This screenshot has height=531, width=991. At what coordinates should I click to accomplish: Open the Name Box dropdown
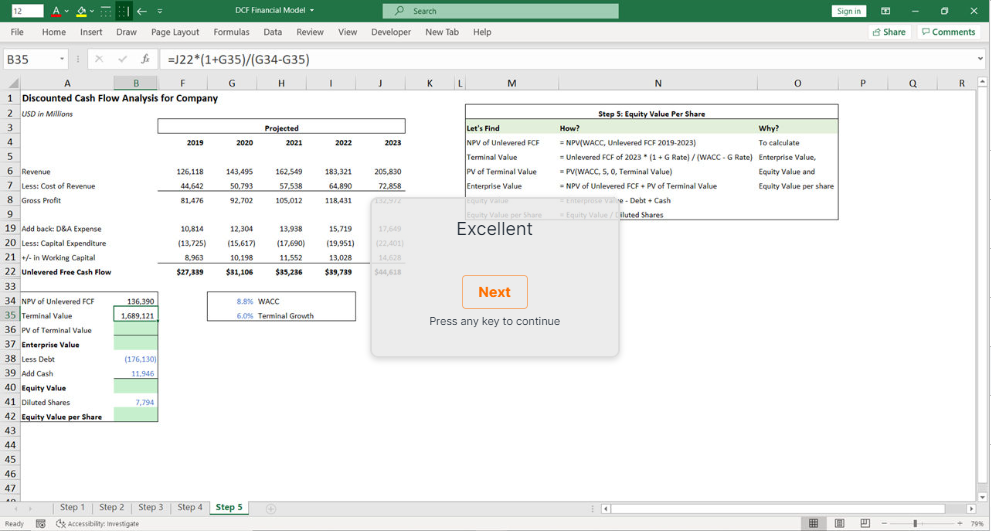(x=62, y=59)
